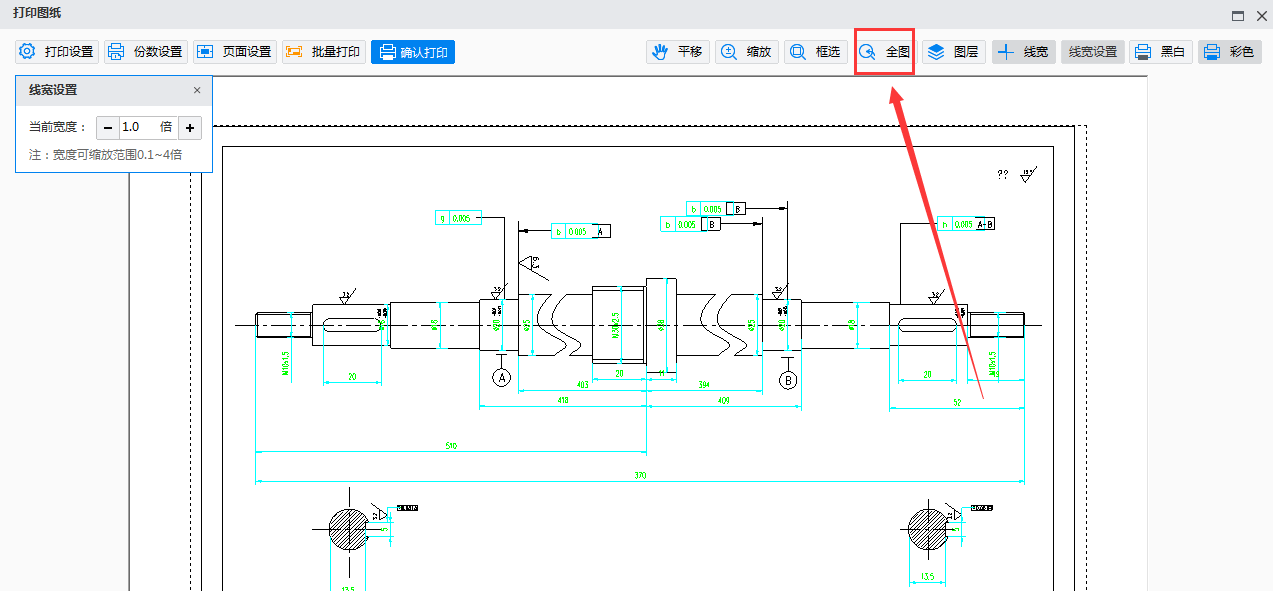1273x591 pixels.
Task: Click the 打印图纸 window title
Action: pyautogui.click(x=36, y=13)
